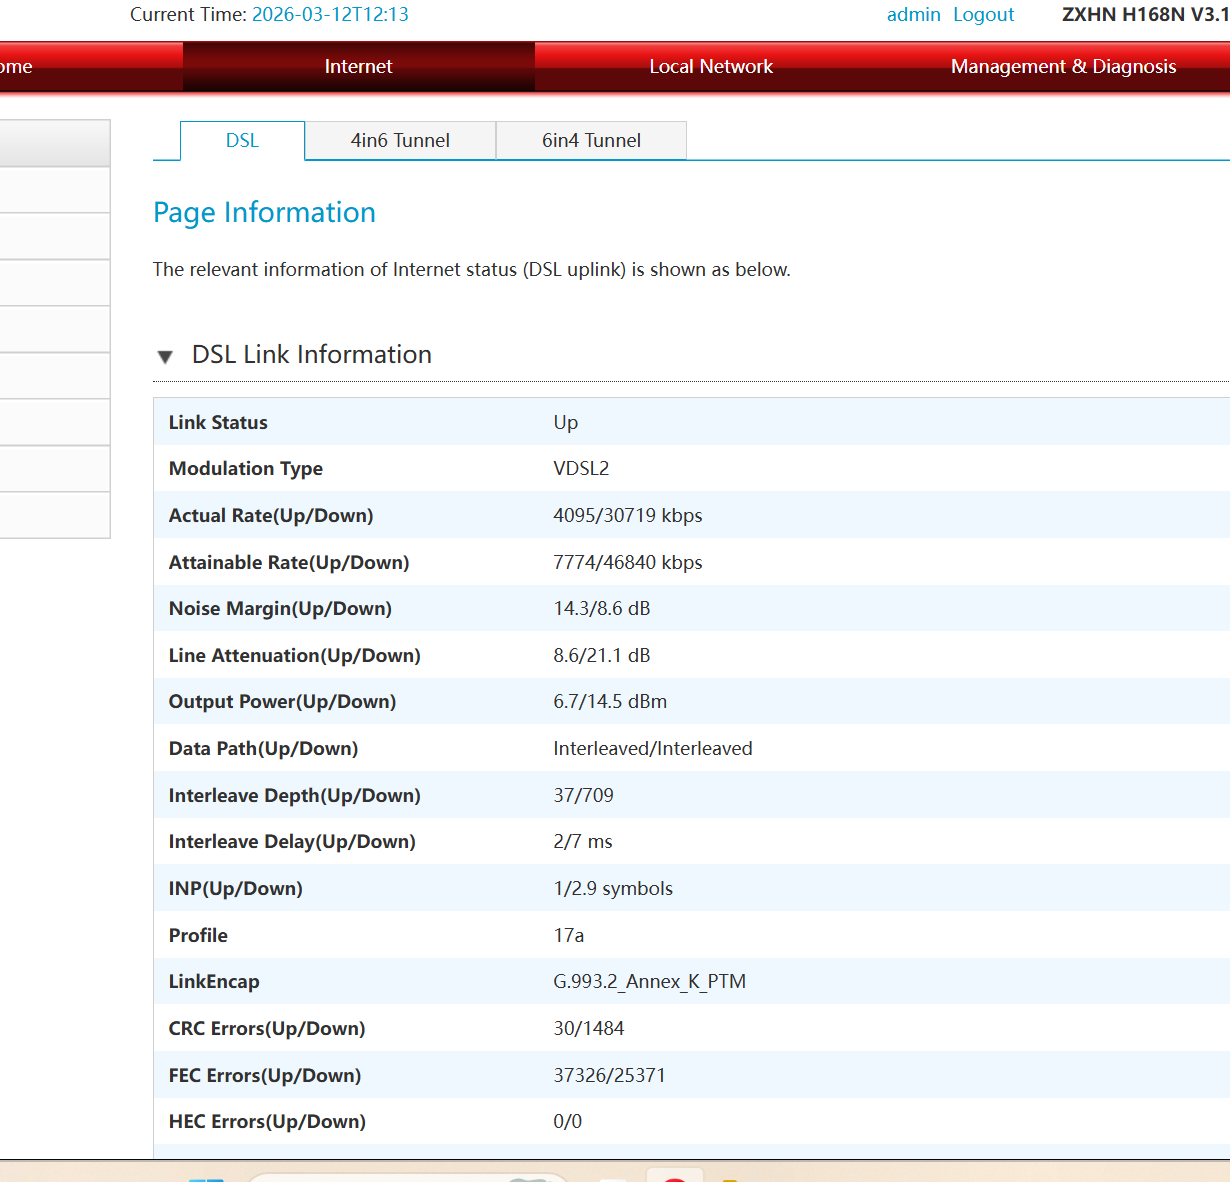Select the 14.3/8.6 dB value
Viewport: 1230px width, 1182px height.
click(x=602, y=608)
